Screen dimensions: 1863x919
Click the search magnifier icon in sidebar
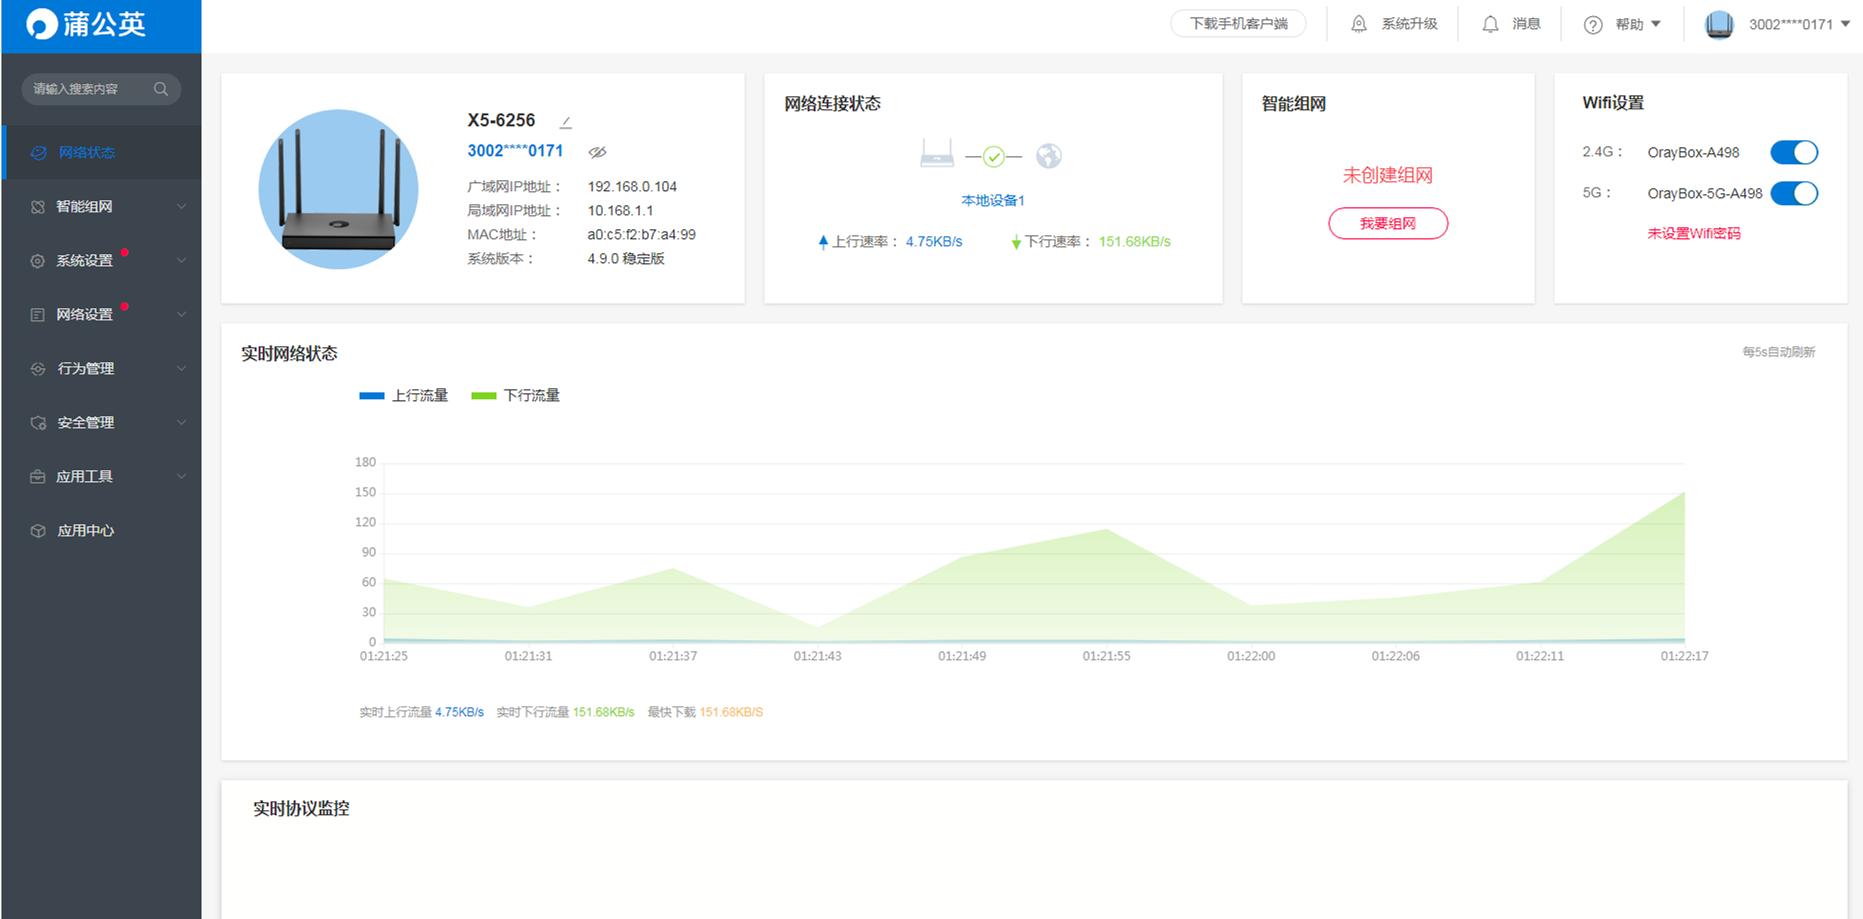click(160, 89)
